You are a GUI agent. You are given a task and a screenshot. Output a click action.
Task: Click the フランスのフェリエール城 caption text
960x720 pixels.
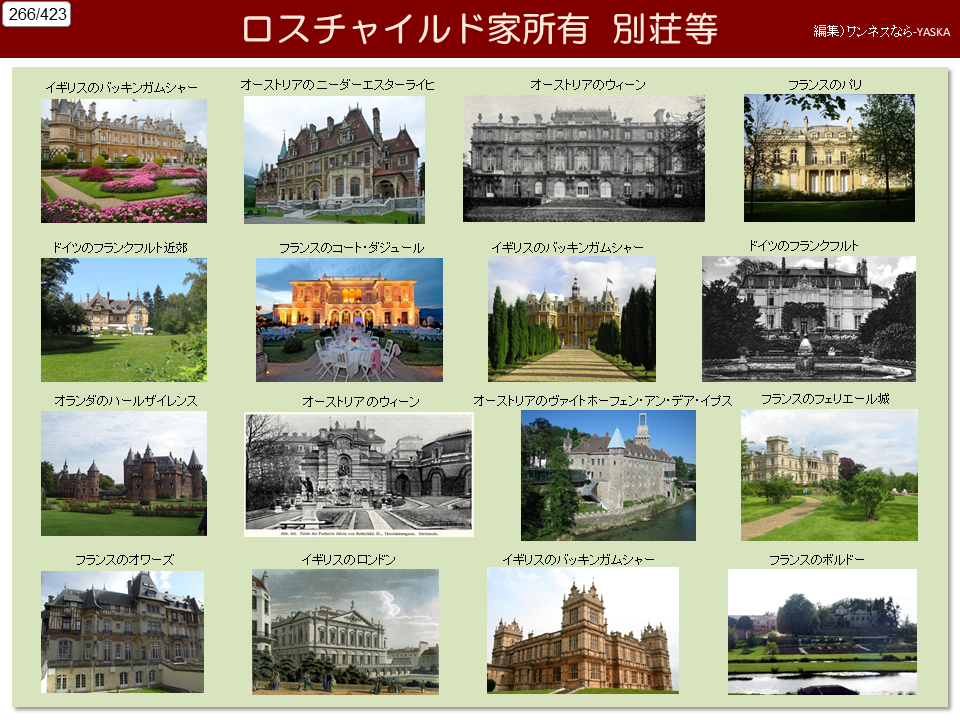click(x=824, y=399)
